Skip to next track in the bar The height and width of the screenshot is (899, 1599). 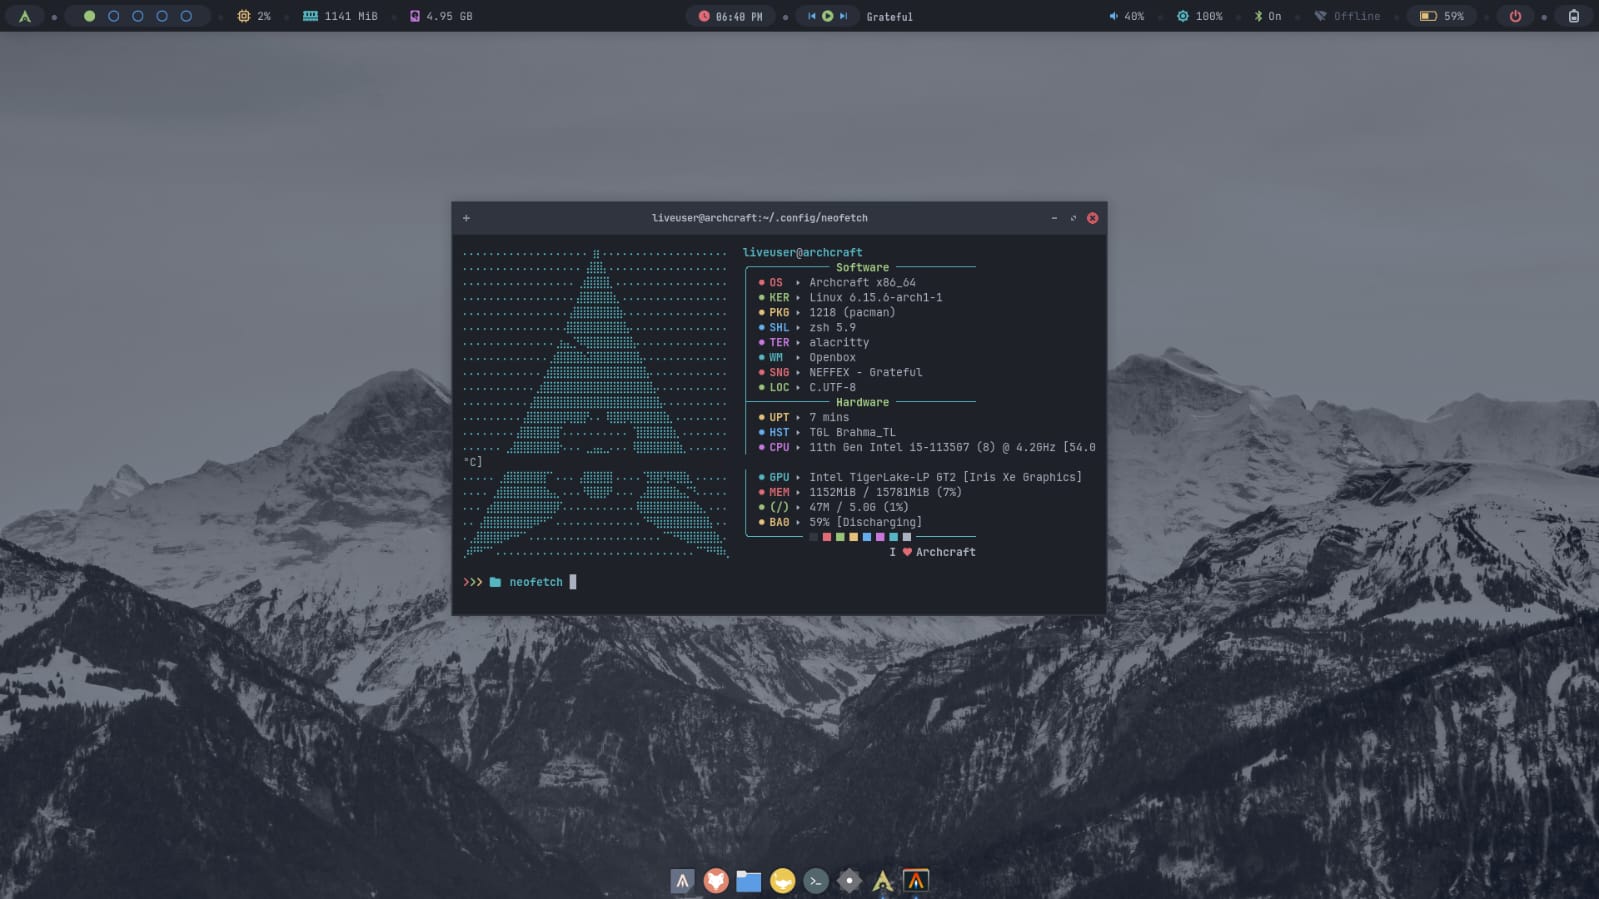[843, 16]
